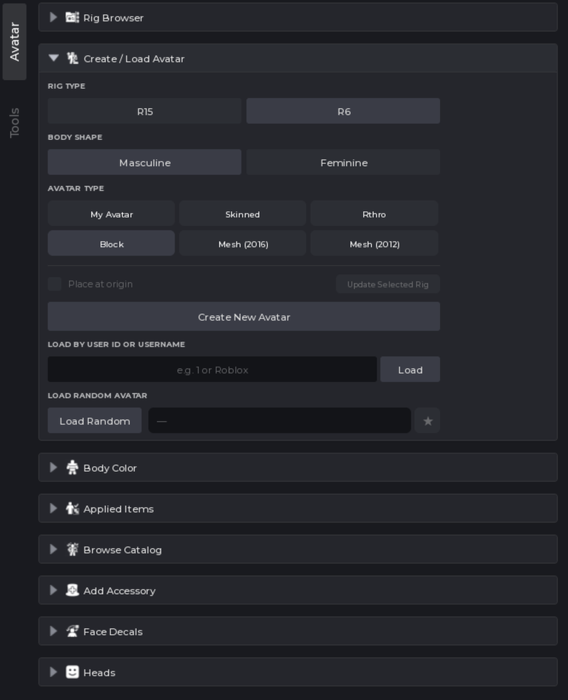The image size is (568, 700).
Task: Select Block avatar type
Action: 111,243
